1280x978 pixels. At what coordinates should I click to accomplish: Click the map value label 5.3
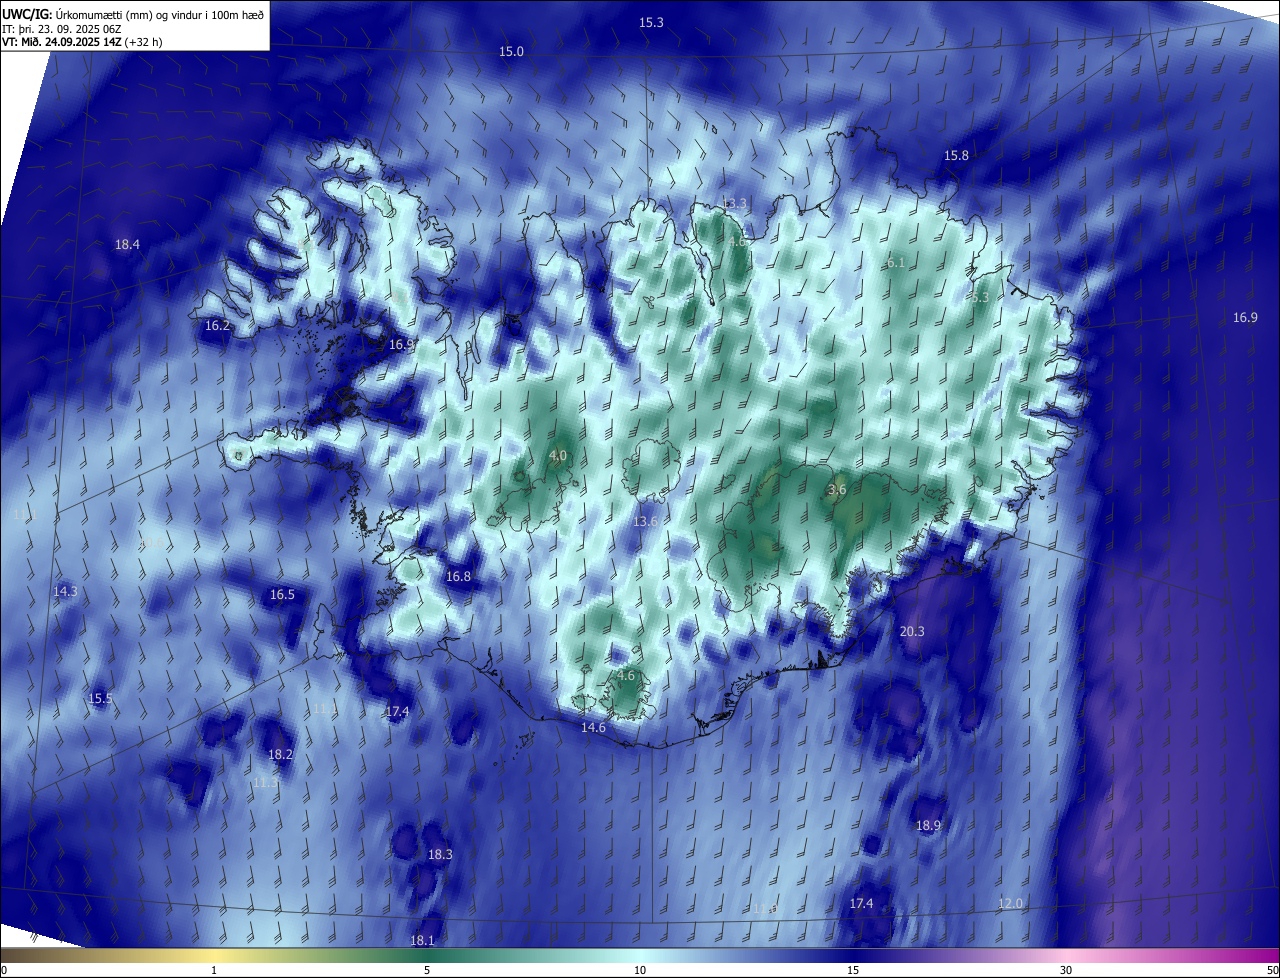(x=979, y=298)
